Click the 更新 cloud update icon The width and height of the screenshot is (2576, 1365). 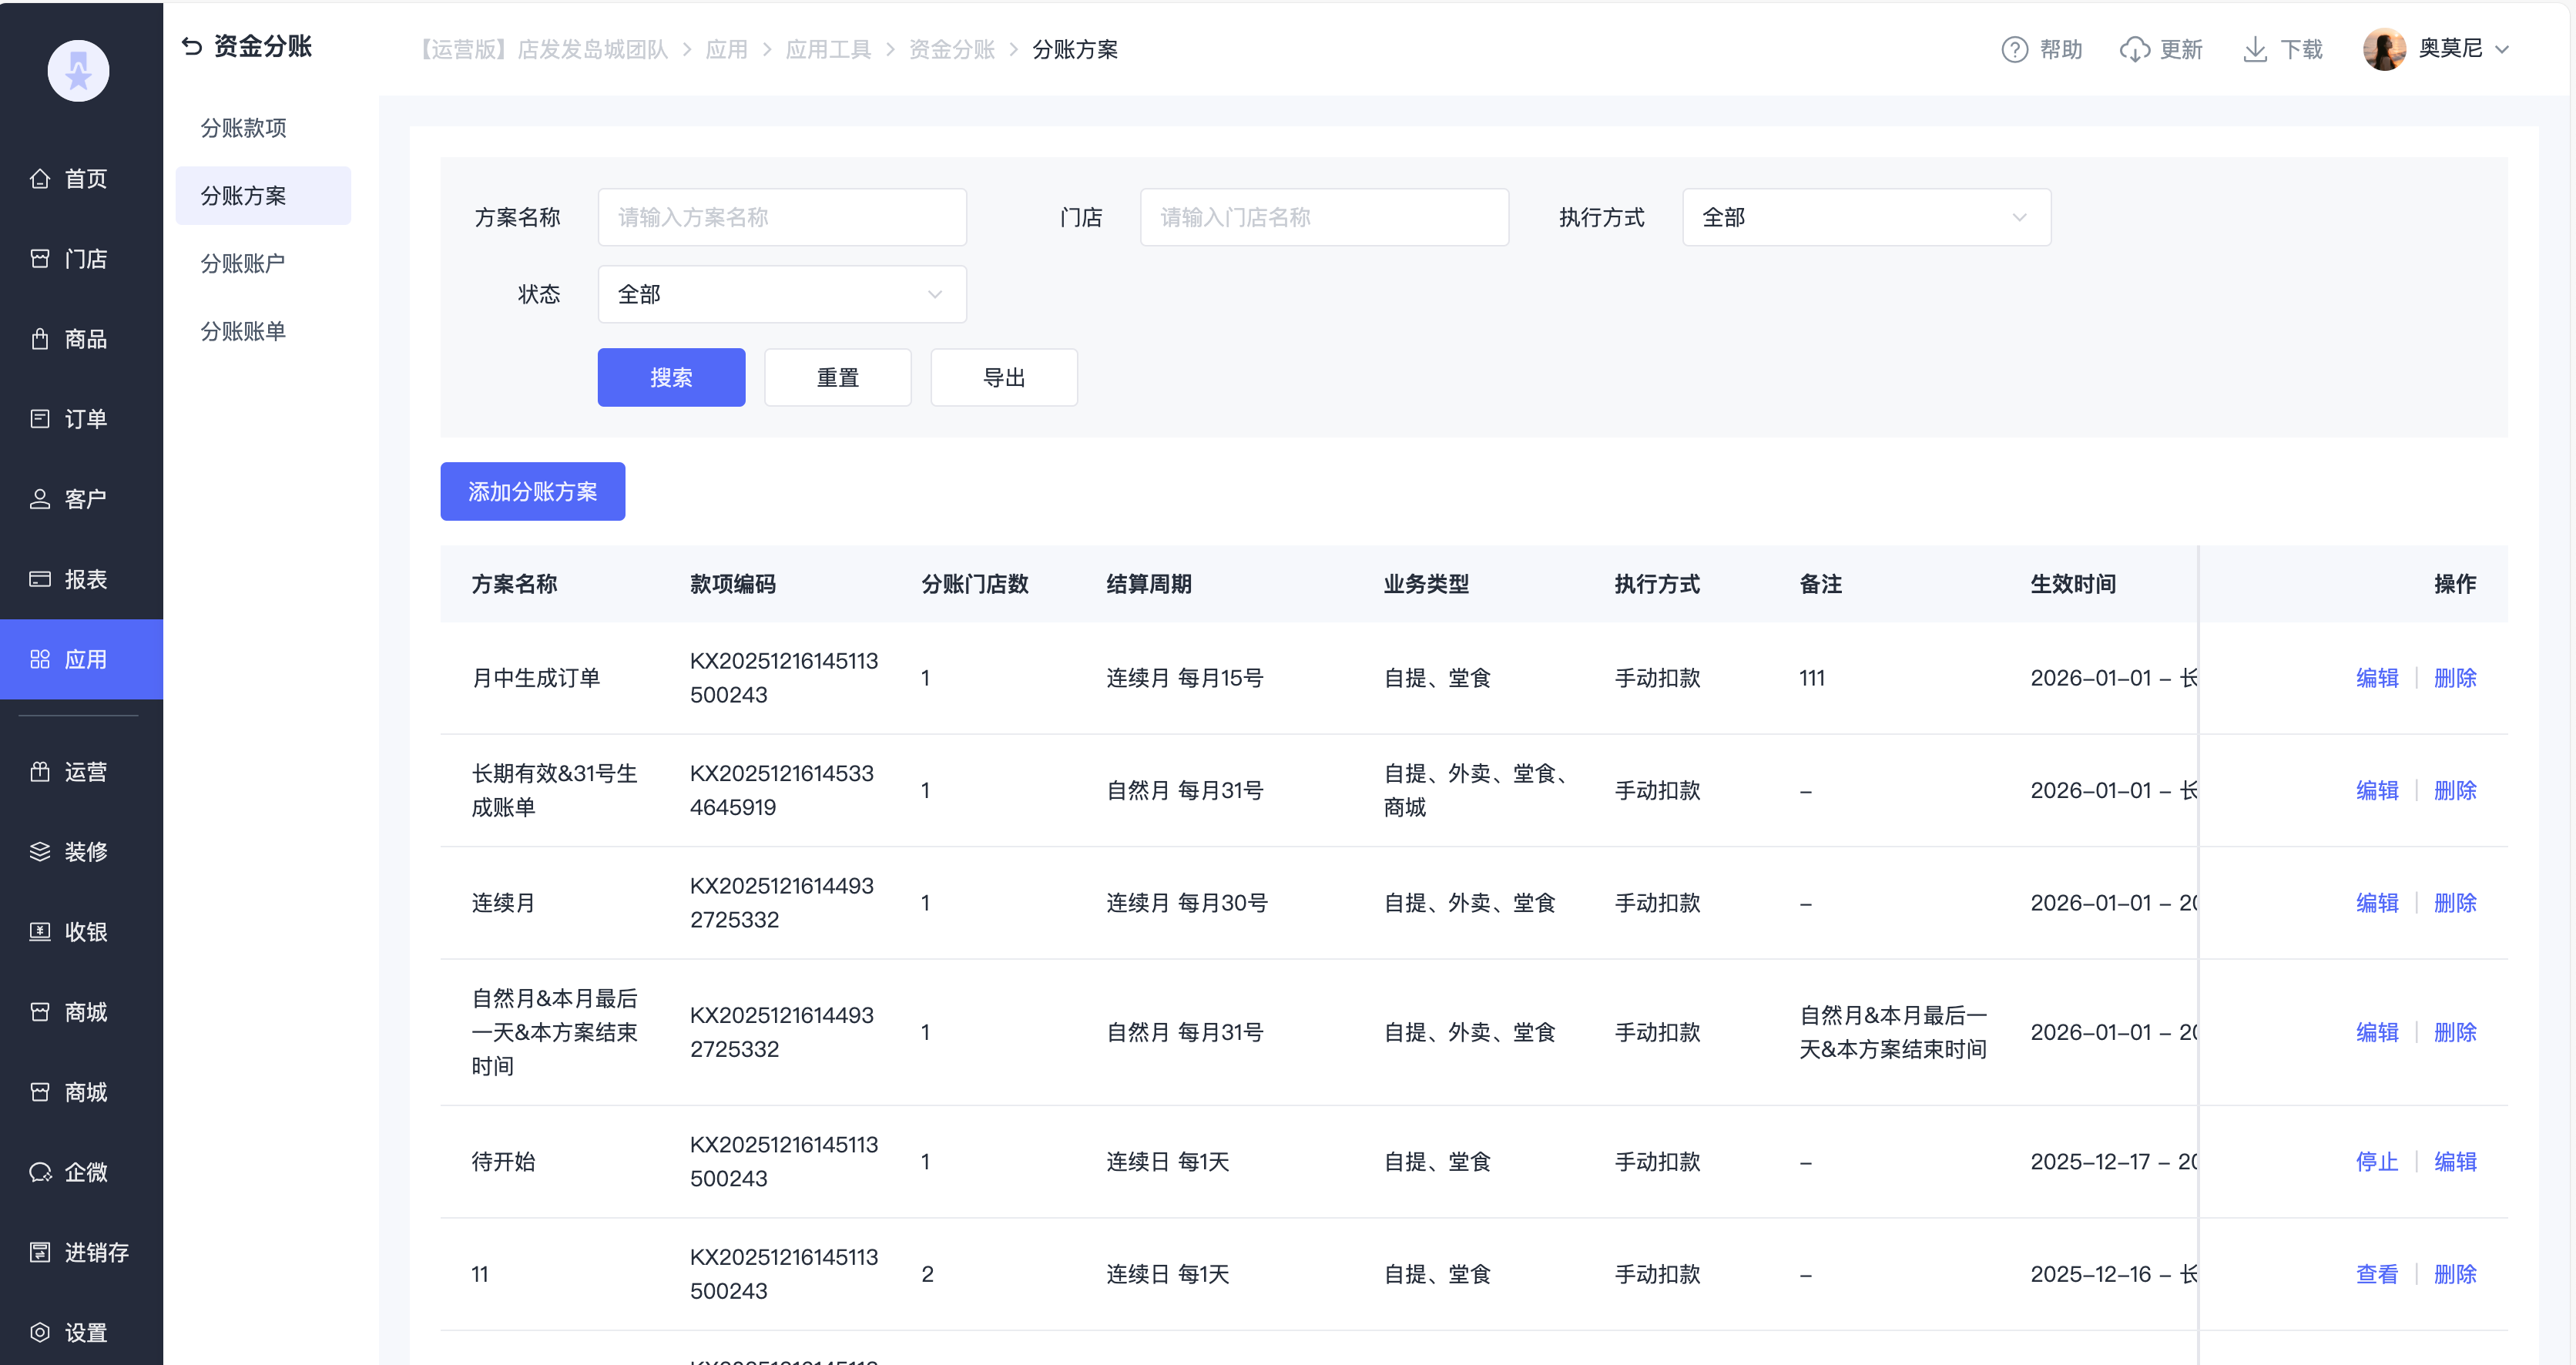pos(2134,49)
